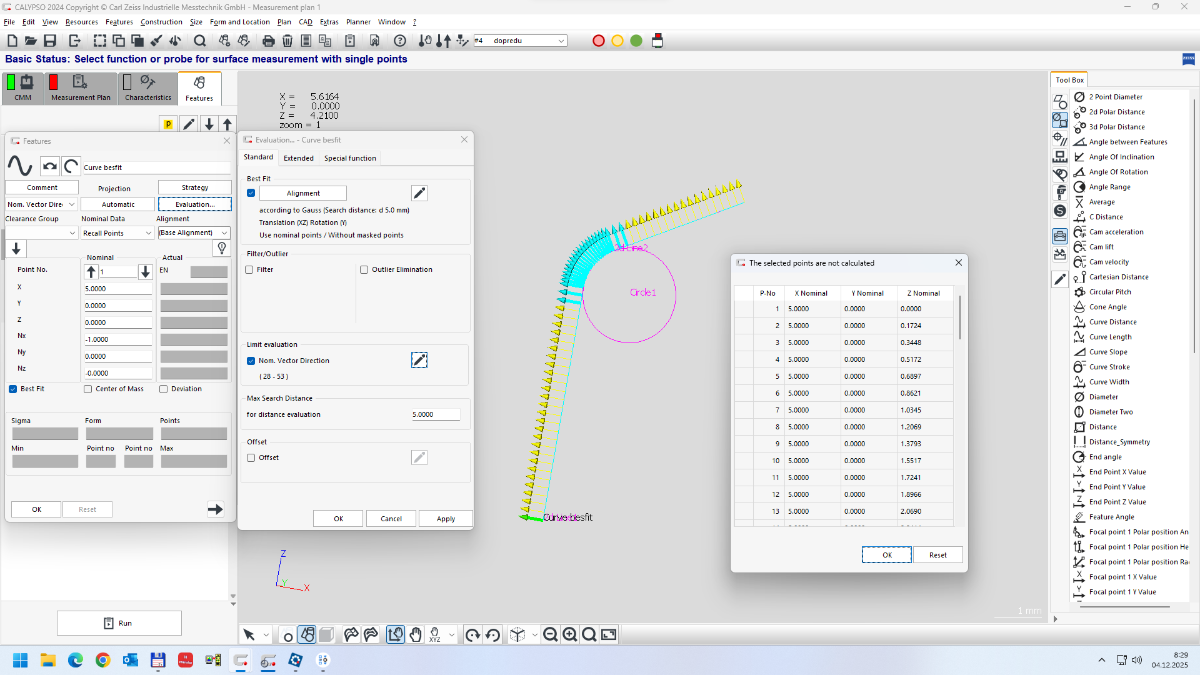Click the magnifier search icon in the top toolbar
1200x675 pixels.
pyautogui.click(x=199, y=41)
